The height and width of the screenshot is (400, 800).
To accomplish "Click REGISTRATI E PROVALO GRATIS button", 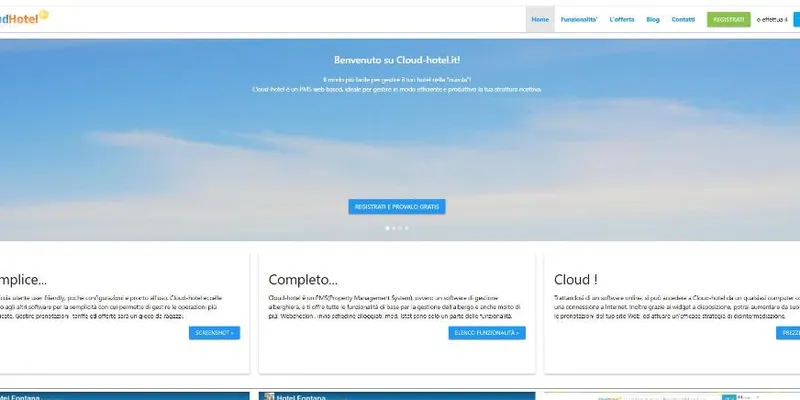I will [397, 207].
